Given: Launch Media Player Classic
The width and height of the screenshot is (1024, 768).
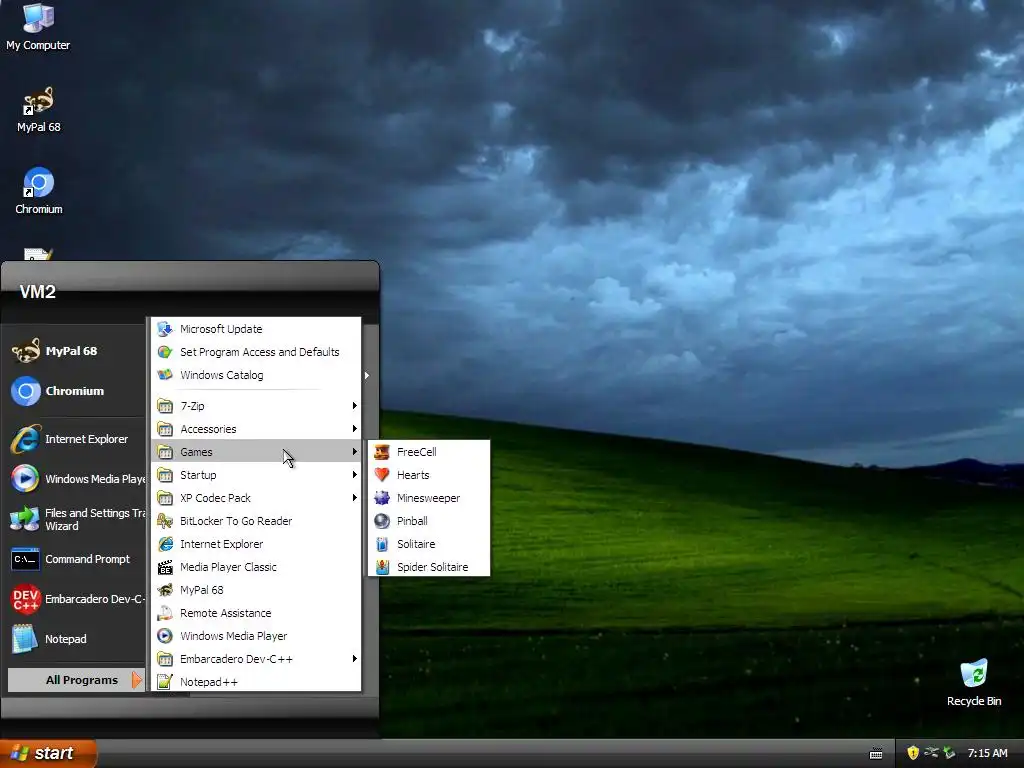Looking at the screenshot, I should pyautogui.click(x=256, y=567).
